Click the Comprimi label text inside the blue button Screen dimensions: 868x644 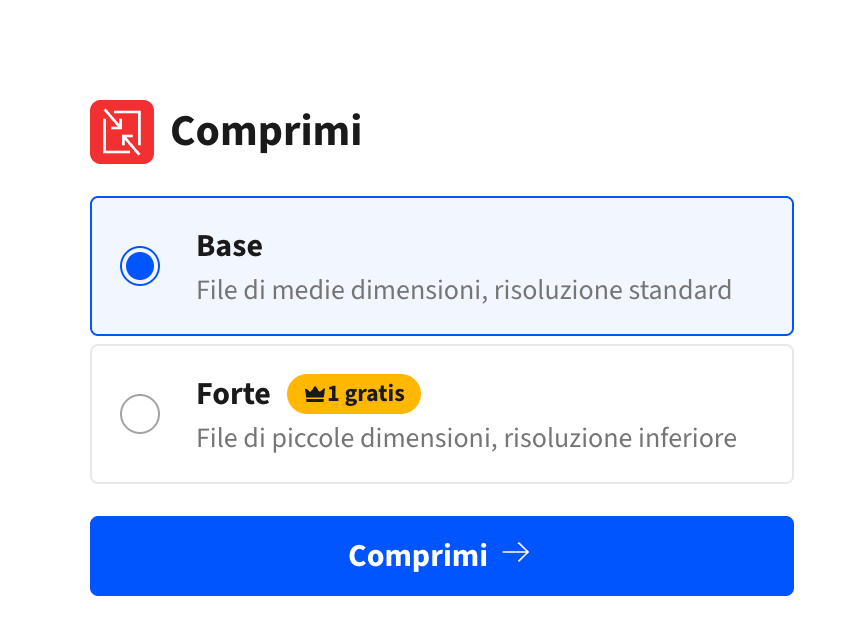[417, 556]
